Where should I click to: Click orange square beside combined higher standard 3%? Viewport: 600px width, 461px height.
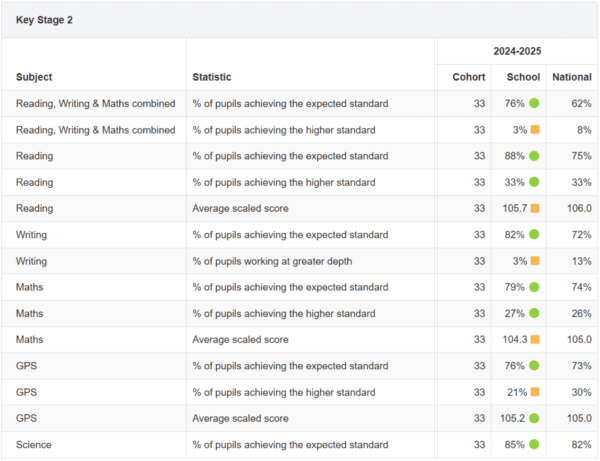point(535,130)
